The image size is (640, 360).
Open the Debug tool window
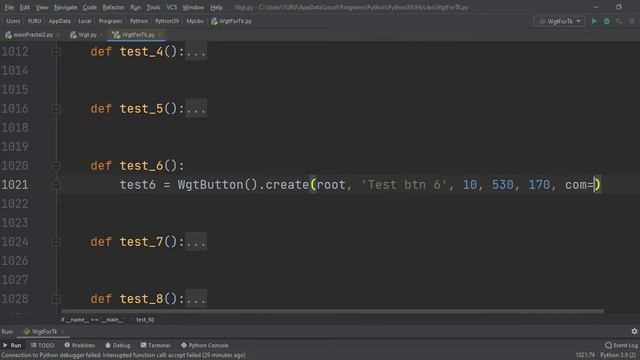point(118,345)
